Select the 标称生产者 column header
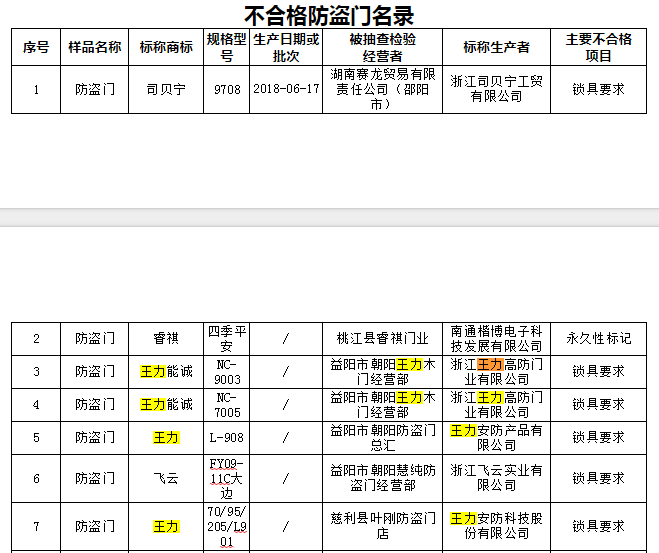This screenshot has width=659, height=553. (x=496, y=47)
